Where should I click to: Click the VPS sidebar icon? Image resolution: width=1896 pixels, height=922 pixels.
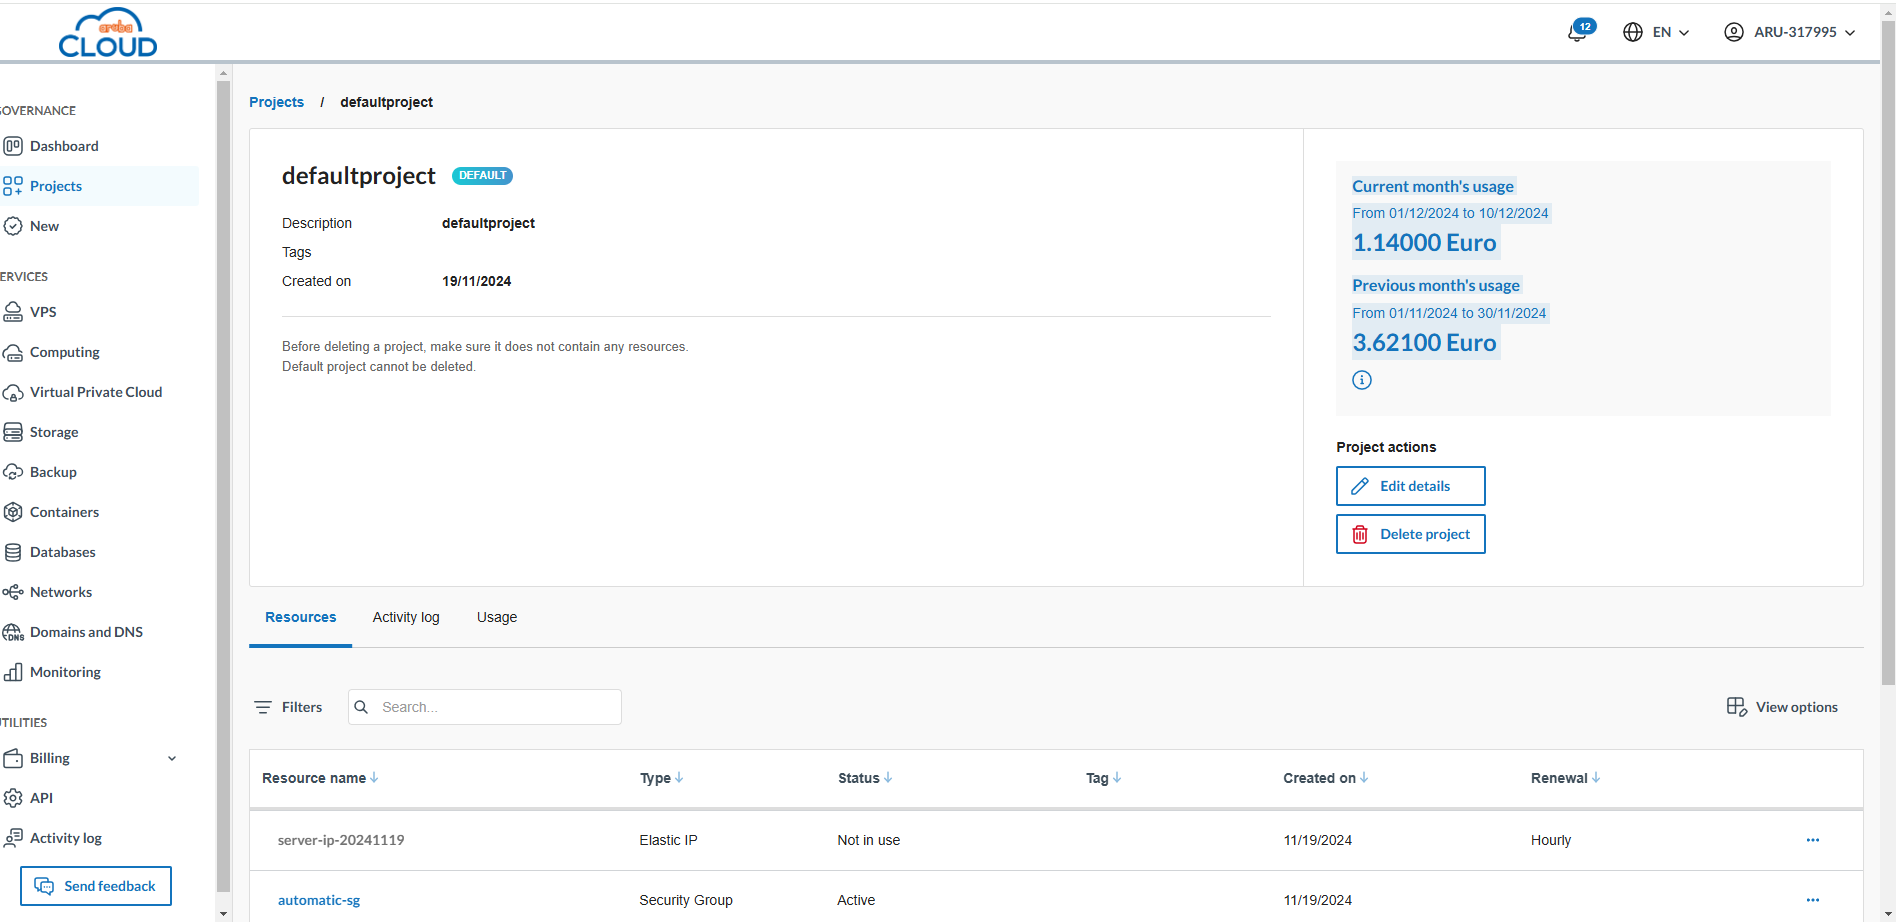13,312
